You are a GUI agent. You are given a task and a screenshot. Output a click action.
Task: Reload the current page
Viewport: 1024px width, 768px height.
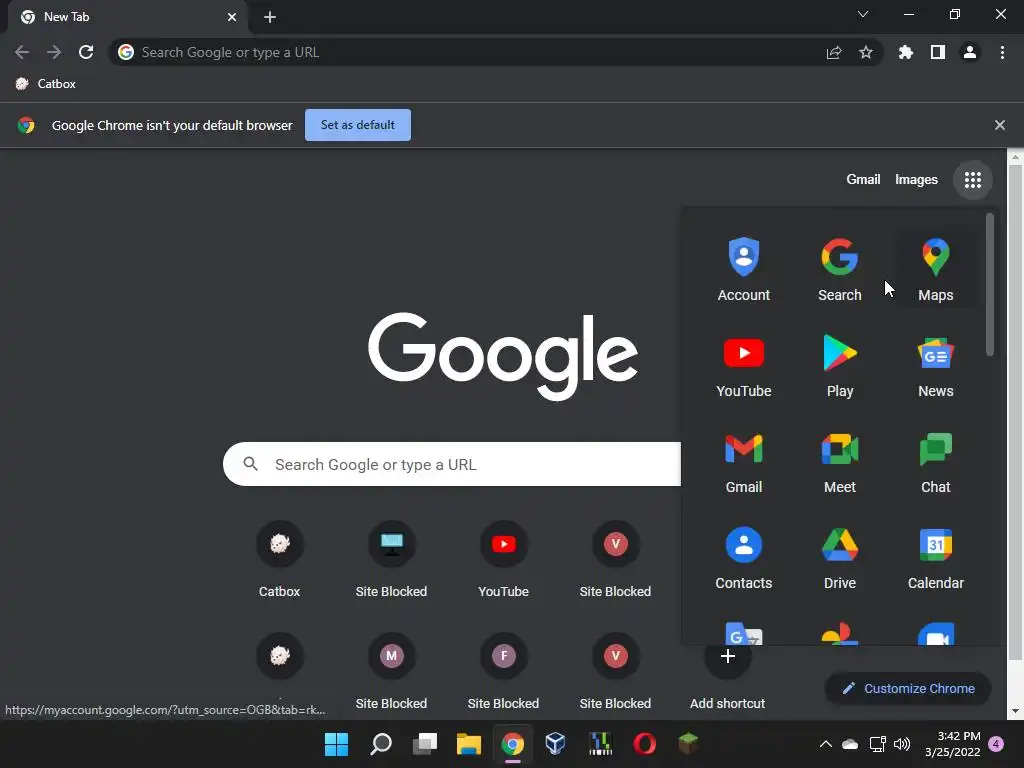click(86, 52)
